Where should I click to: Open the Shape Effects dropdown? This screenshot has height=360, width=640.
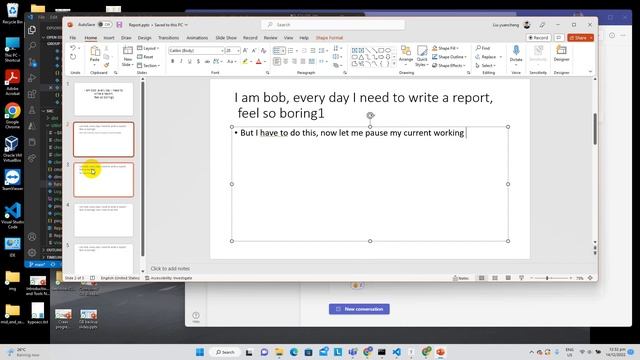[x=449, y=65]
